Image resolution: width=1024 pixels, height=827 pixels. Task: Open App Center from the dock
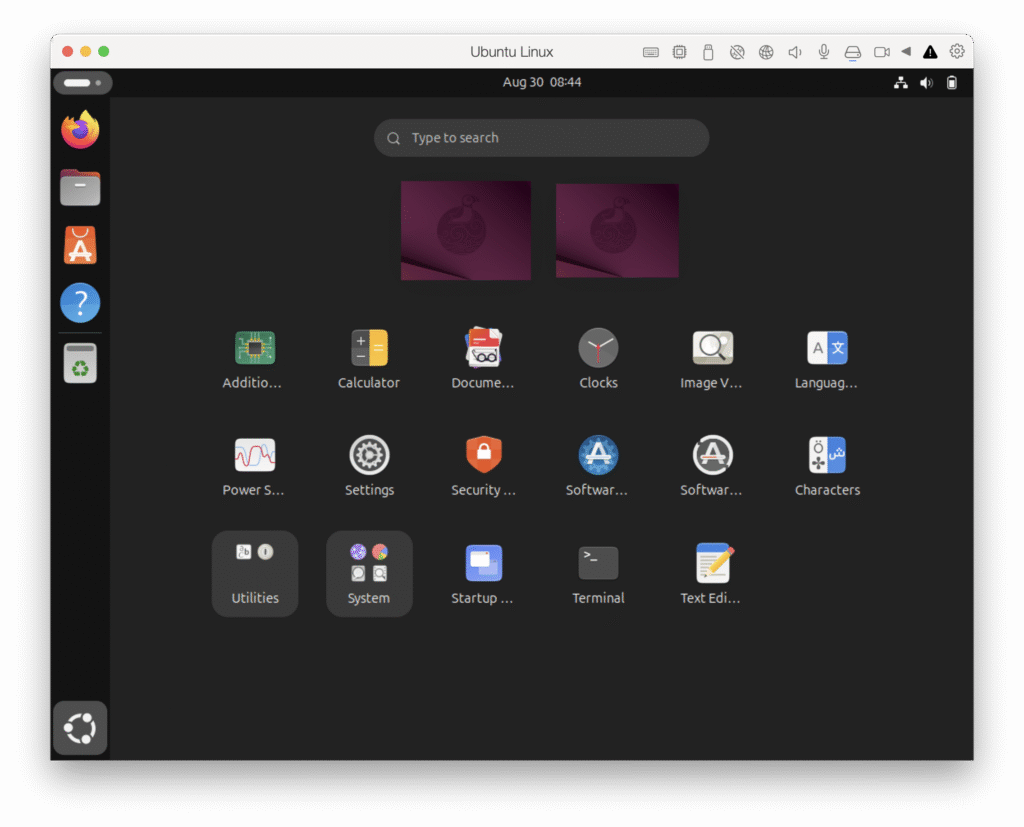(x=80, y=245)
